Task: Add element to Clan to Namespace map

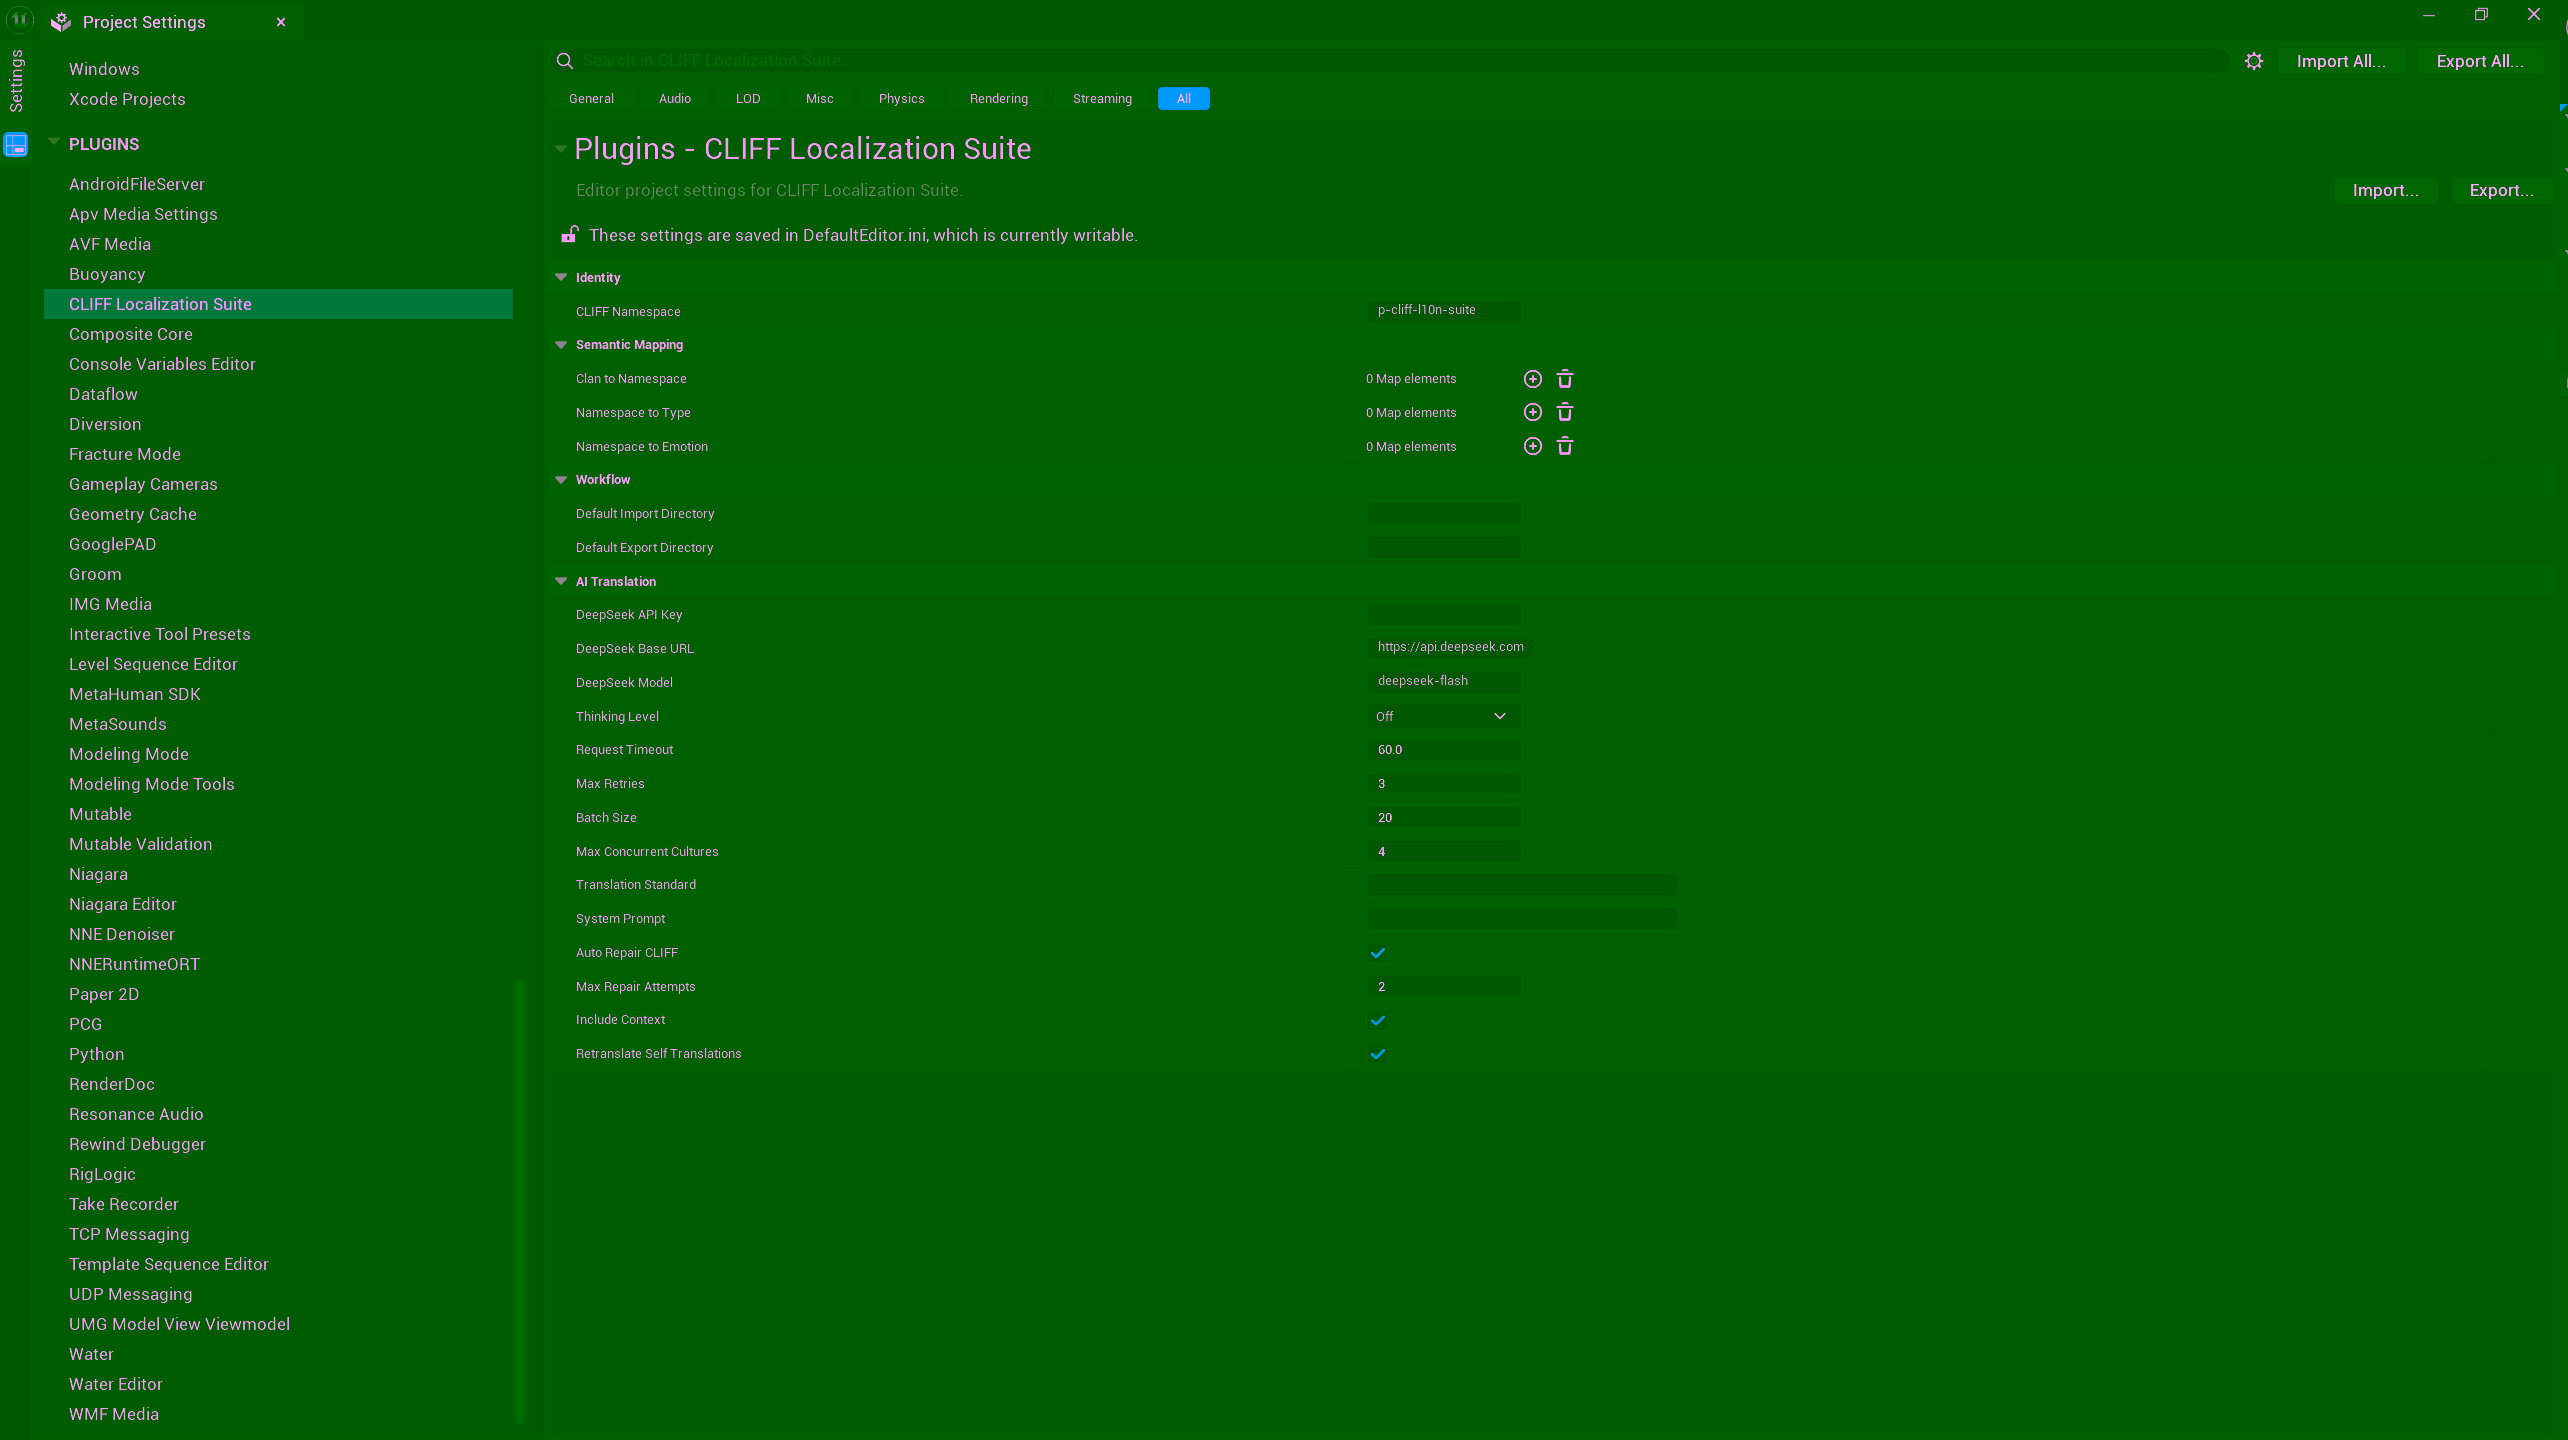Action: point(1532,379)
